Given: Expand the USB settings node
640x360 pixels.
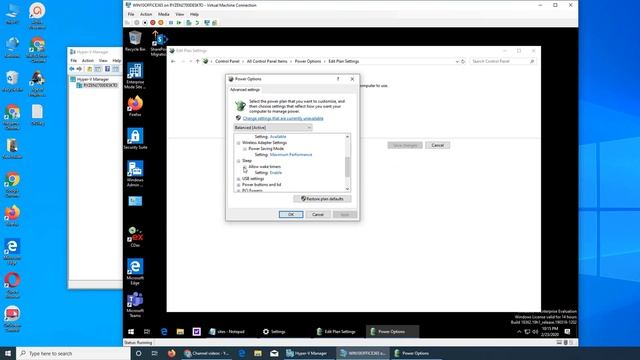Looking at the screenshot, I should pyautogui.click(x=239, y=179).
